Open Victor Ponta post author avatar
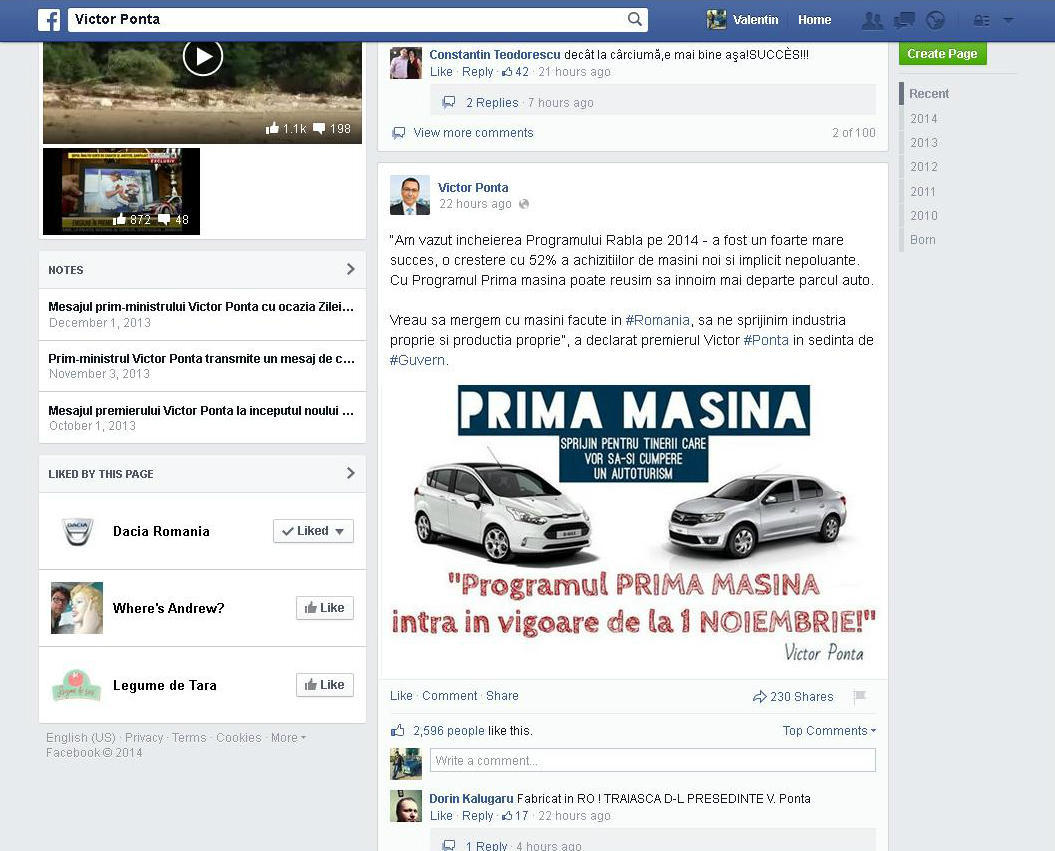The height and width of the screenshot is (851, 1055). [410, 195]
